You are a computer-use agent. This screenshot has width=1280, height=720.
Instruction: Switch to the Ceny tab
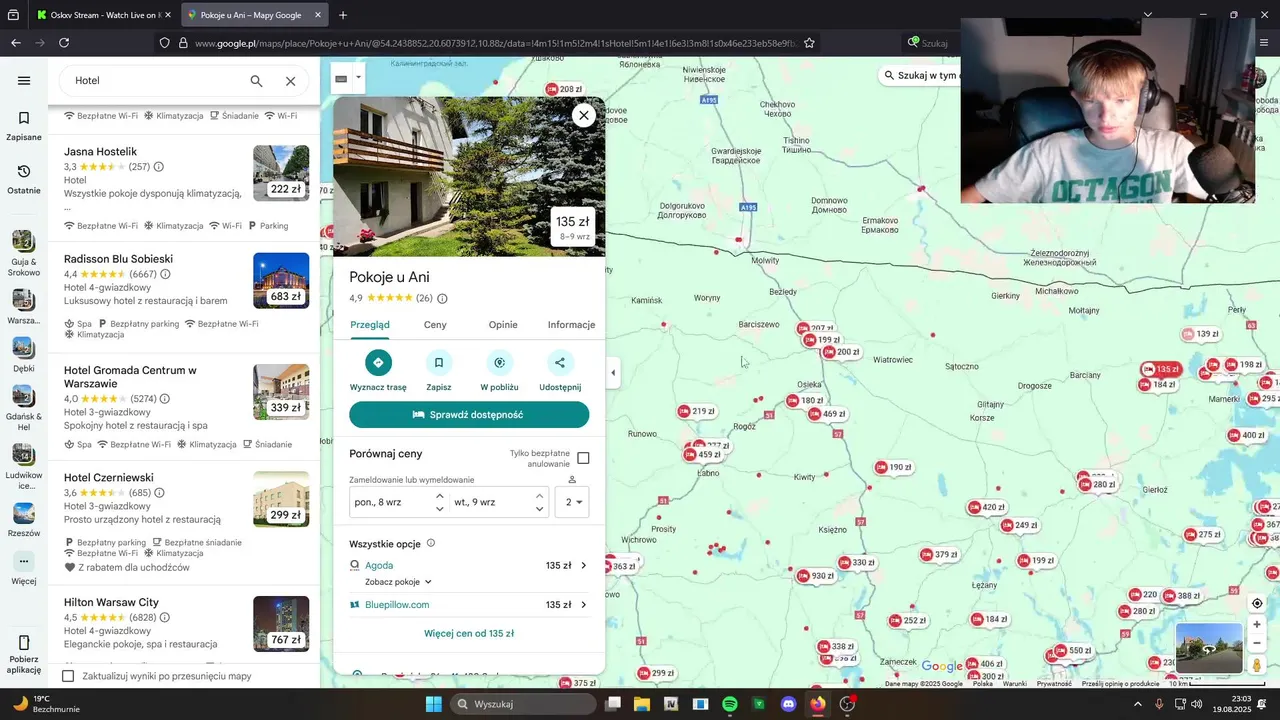click(x=435, y=325)
